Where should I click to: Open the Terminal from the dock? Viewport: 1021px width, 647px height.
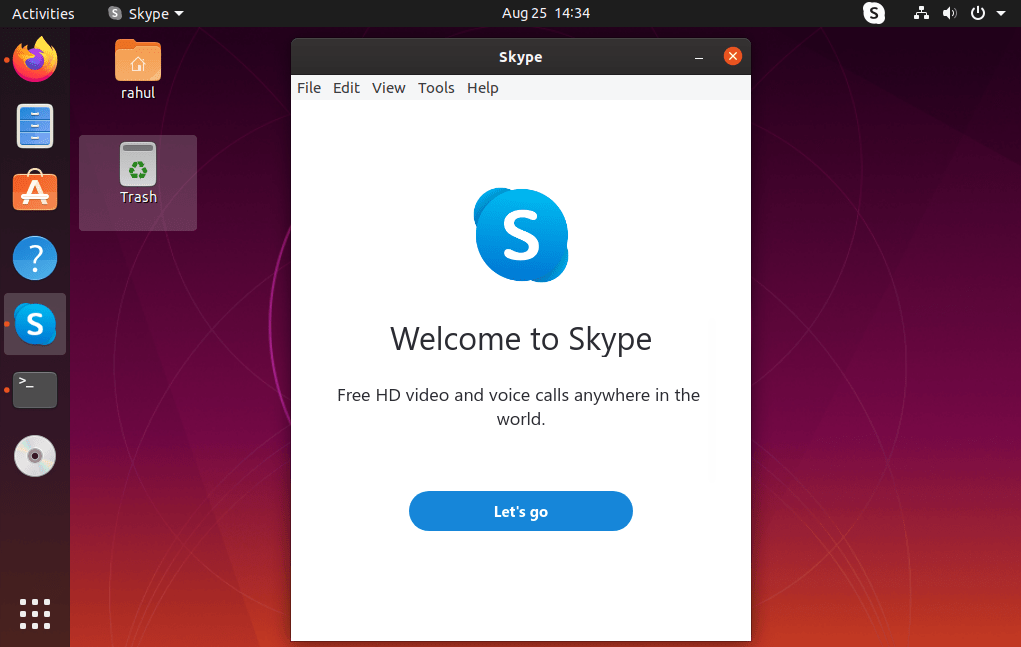coord(35,390)
